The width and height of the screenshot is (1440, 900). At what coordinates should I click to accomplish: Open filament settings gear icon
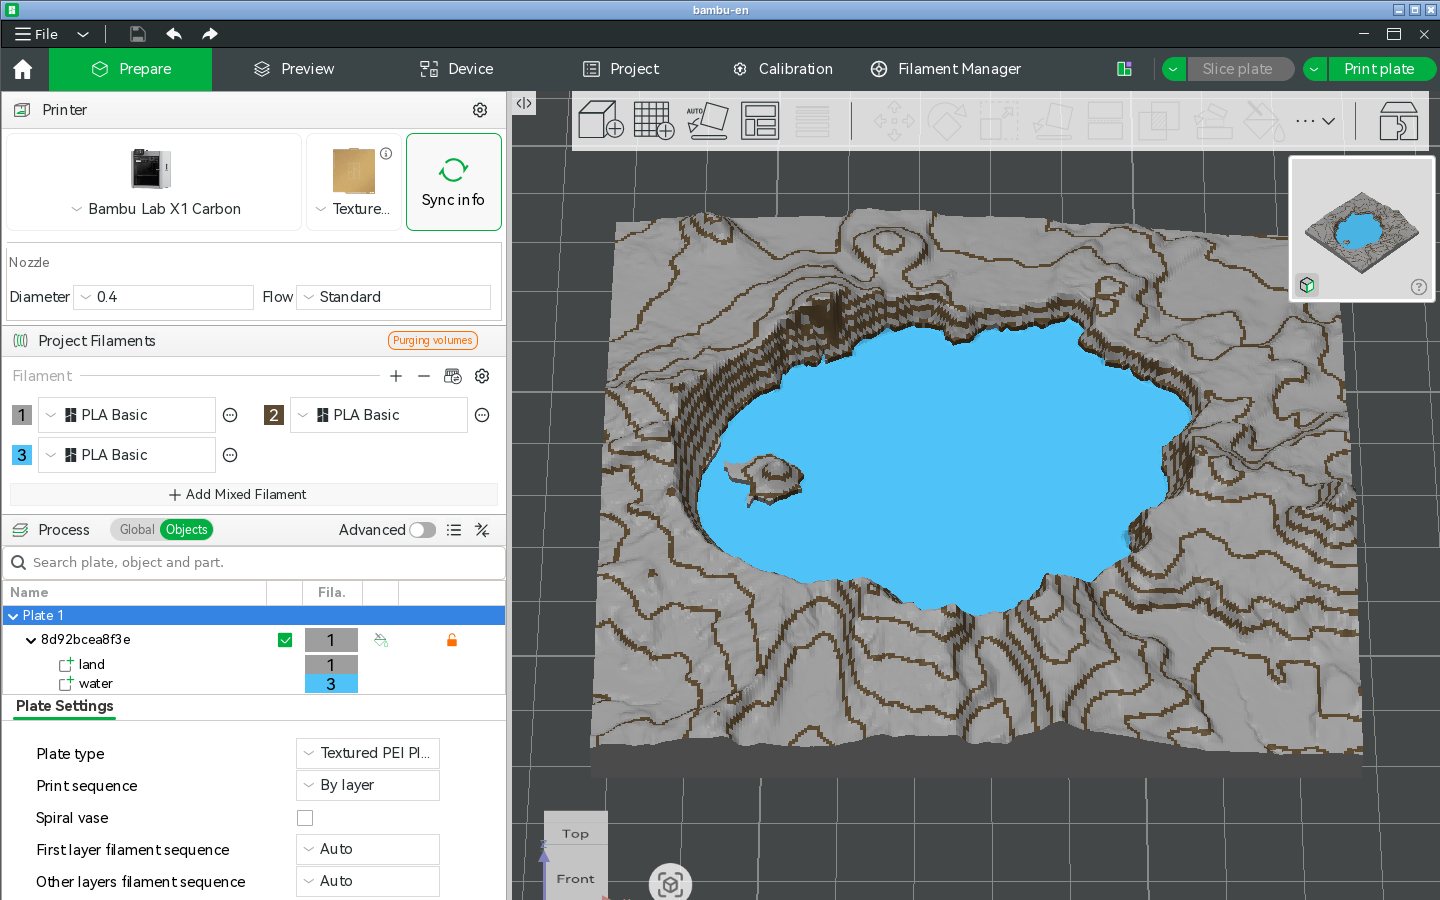[482, 376]
